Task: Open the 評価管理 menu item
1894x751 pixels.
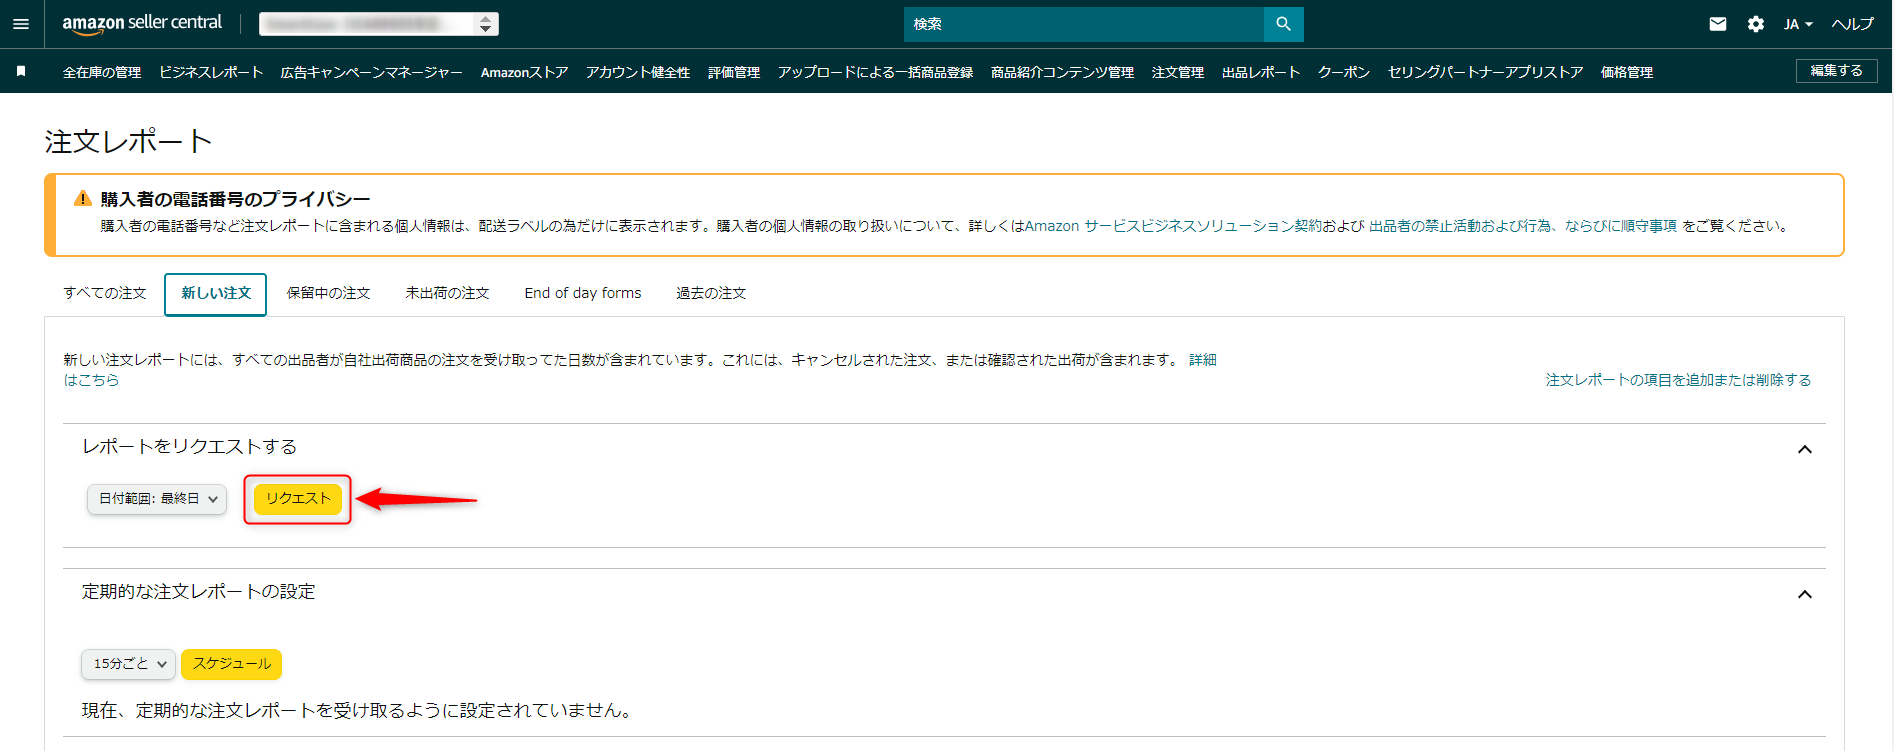Action: click(734, 72)
